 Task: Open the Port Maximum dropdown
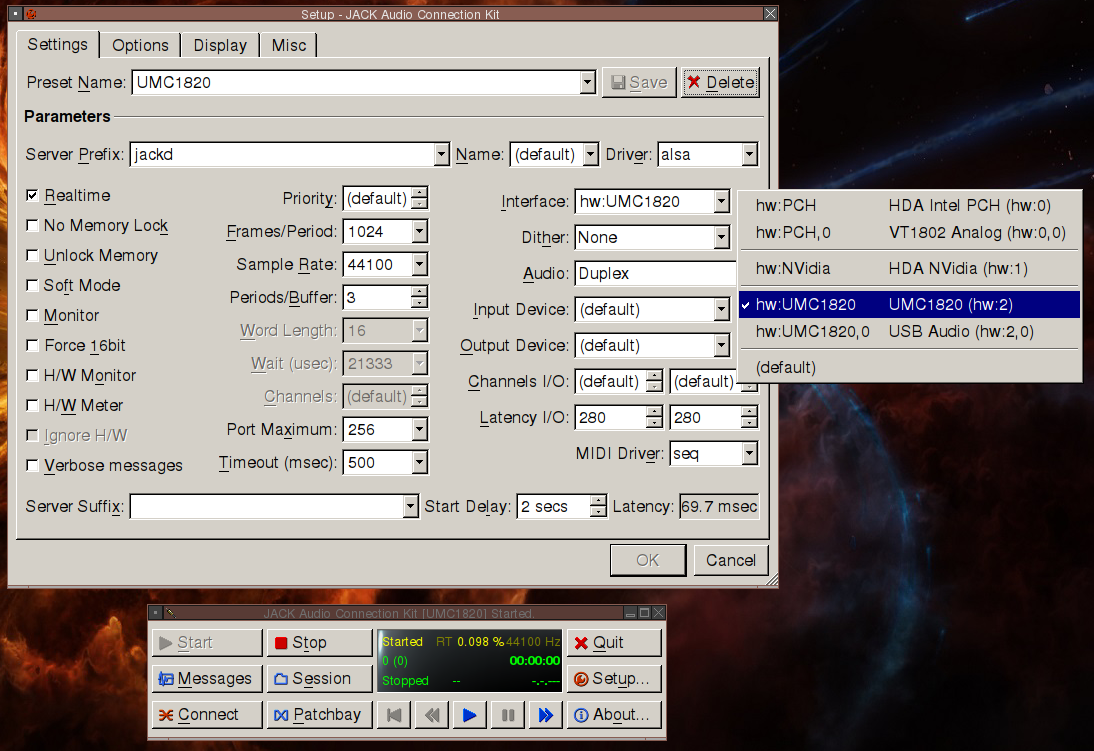tap(419, 429)
